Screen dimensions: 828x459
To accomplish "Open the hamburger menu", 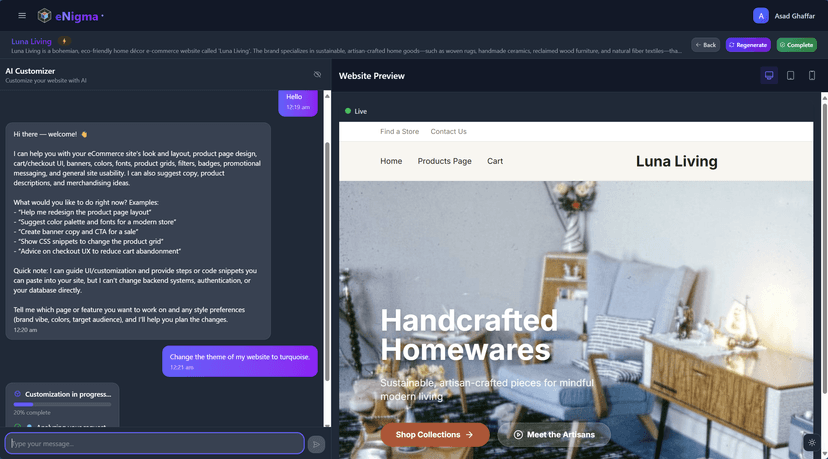I will point(22,15).
